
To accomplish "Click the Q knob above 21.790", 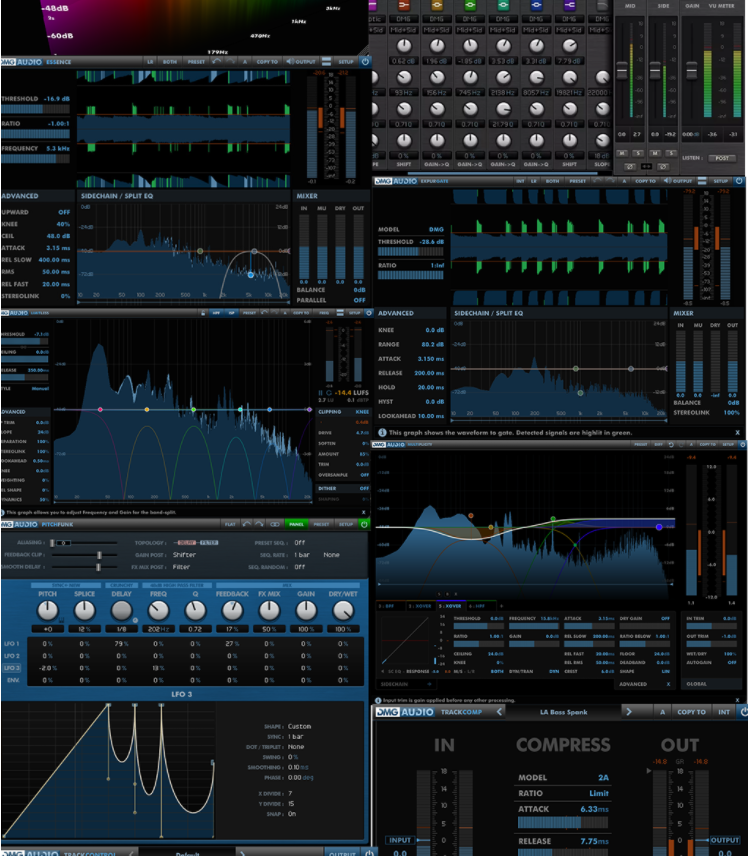I will point(503,109).
